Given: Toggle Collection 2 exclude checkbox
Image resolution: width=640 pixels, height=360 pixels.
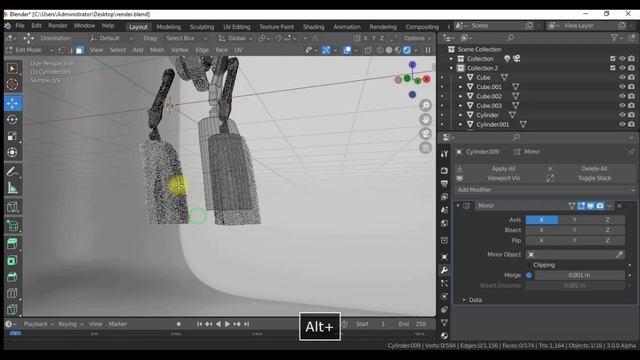Looking at the screenshot, I should 613,68.
